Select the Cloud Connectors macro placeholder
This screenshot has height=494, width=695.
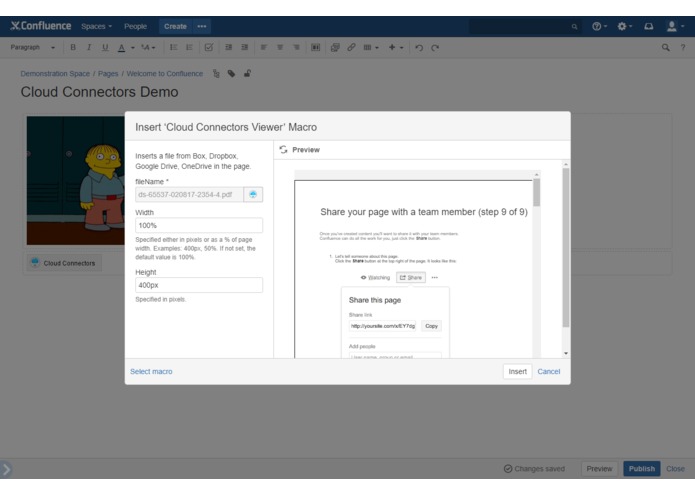point(64,263)
